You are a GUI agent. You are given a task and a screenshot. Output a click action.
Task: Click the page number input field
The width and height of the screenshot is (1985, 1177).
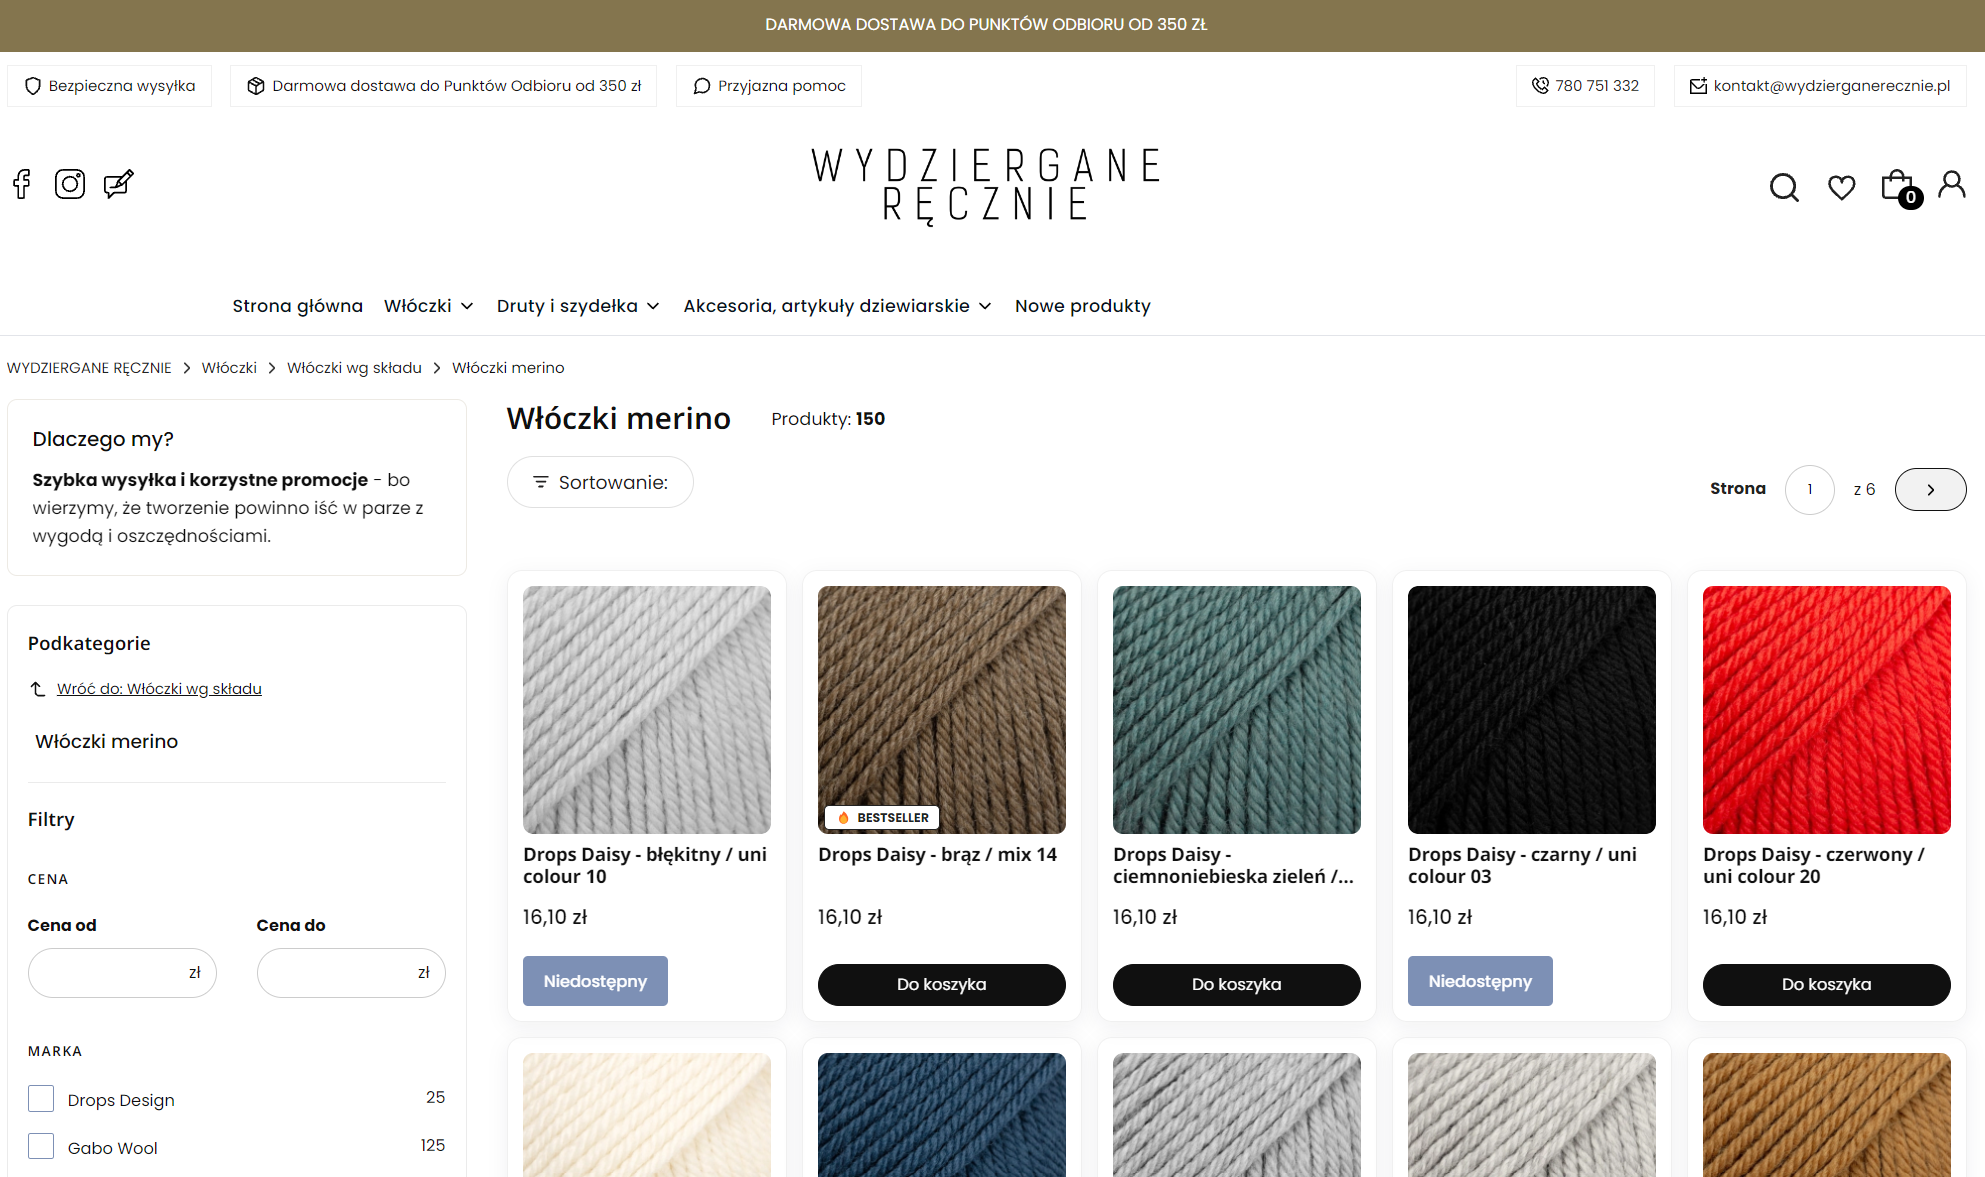1809,489
